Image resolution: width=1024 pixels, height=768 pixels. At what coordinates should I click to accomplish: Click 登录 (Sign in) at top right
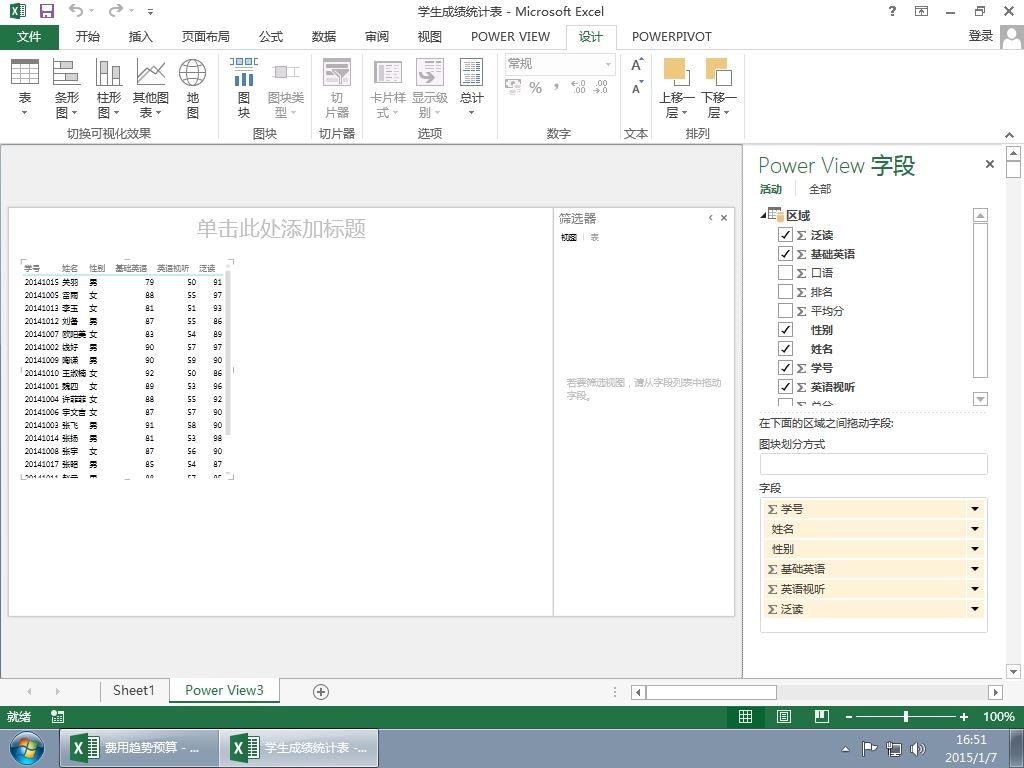(980, 36)
